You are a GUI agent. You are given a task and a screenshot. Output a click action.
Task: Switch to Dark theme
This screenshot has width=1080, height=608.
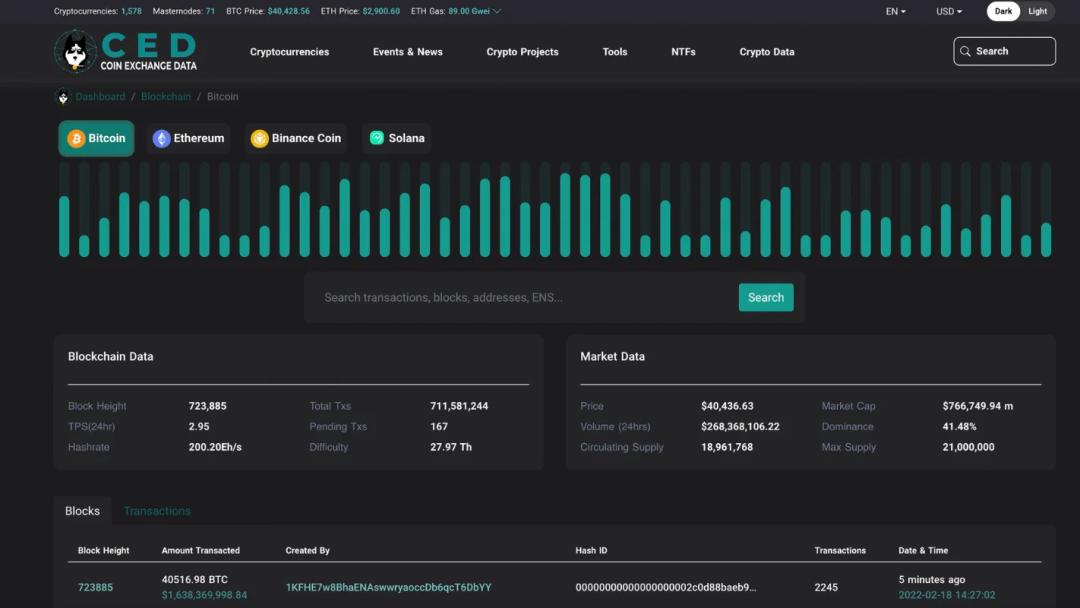coord(1003,11)
